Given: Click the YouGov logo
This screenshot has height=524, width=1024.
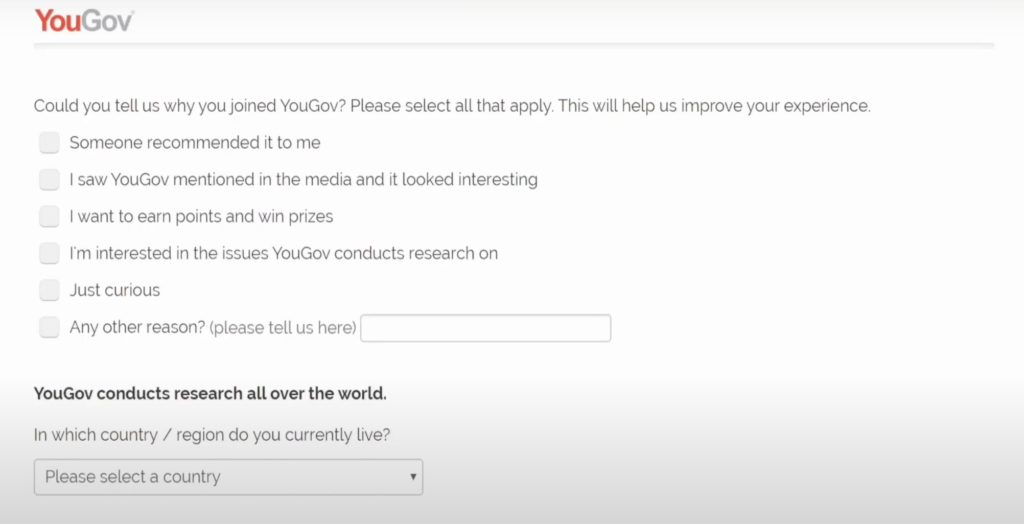Looking at the screenshot, I should tap(84, 21).
